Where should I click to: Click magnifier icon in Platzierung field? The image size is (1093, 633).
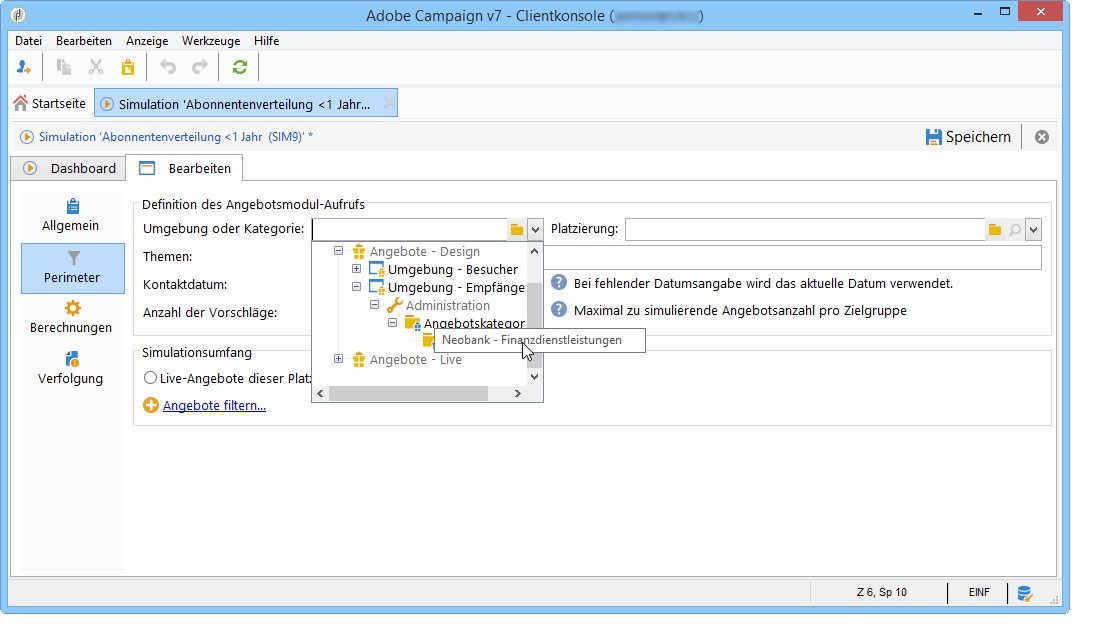(1015, 229)
